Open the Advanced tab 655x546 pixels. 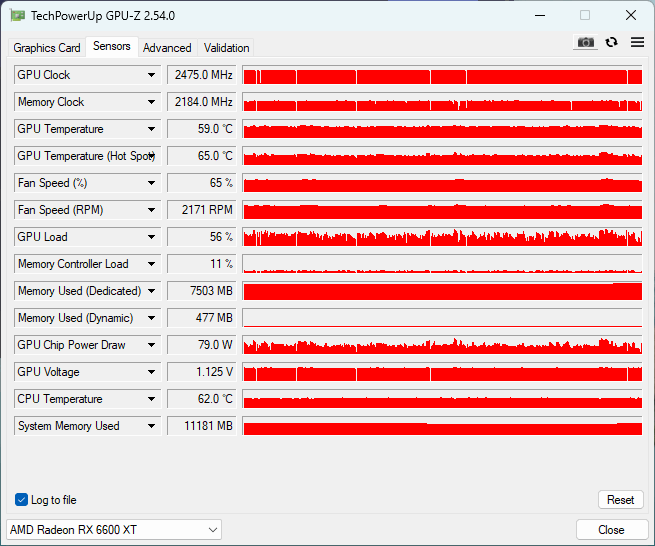[167, 48]
